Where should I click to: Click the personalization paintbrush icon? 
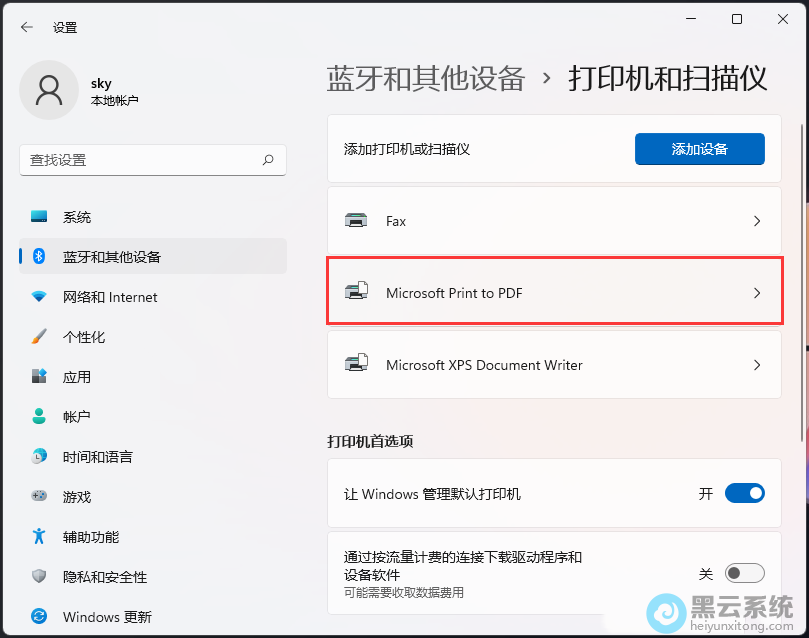coord(39,337)
